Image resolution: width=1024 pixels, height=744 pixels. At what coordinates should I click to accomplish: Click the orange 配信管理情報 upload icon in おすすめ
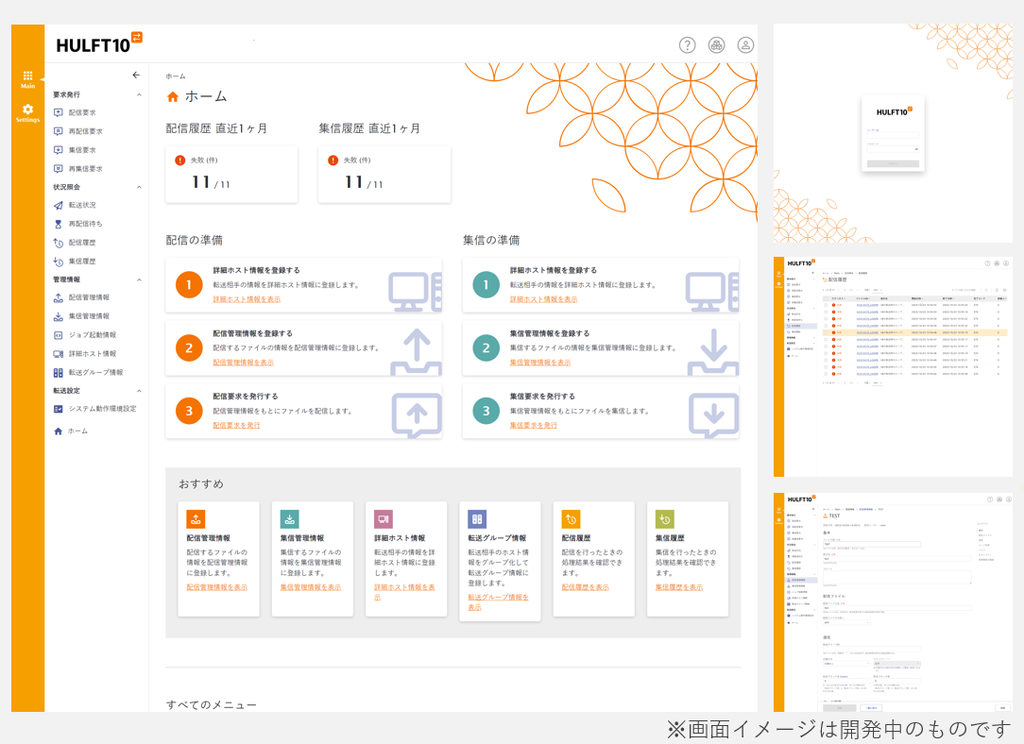click(196, 519)
